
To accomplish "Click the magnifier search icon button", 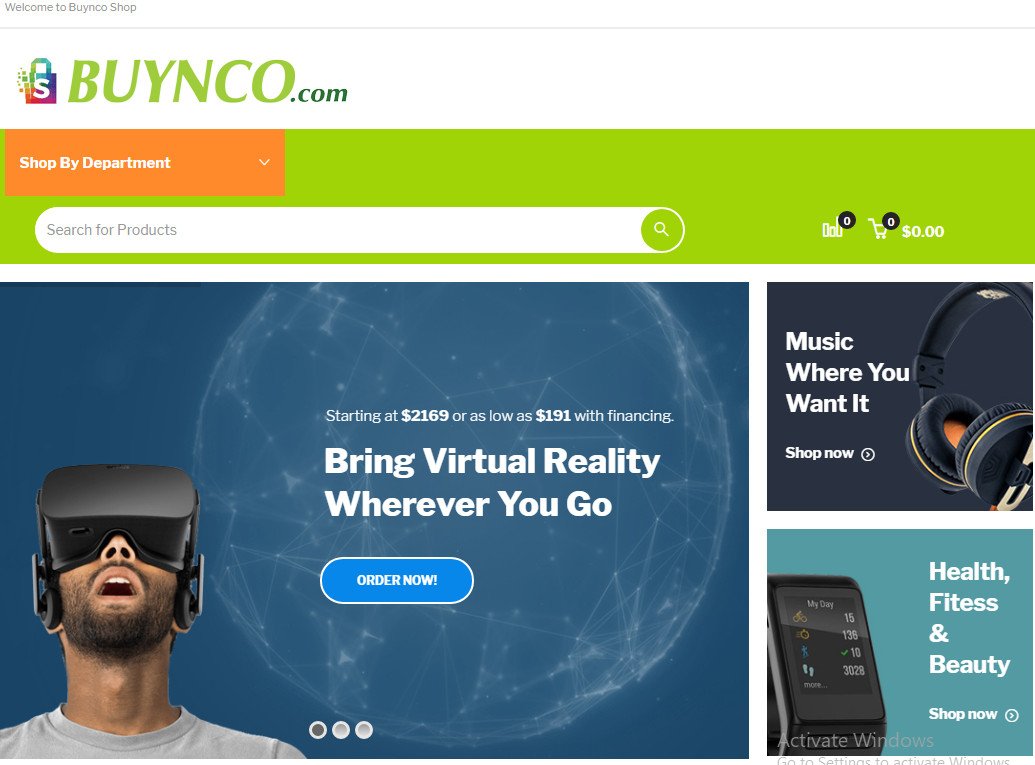I will (661, 230).
